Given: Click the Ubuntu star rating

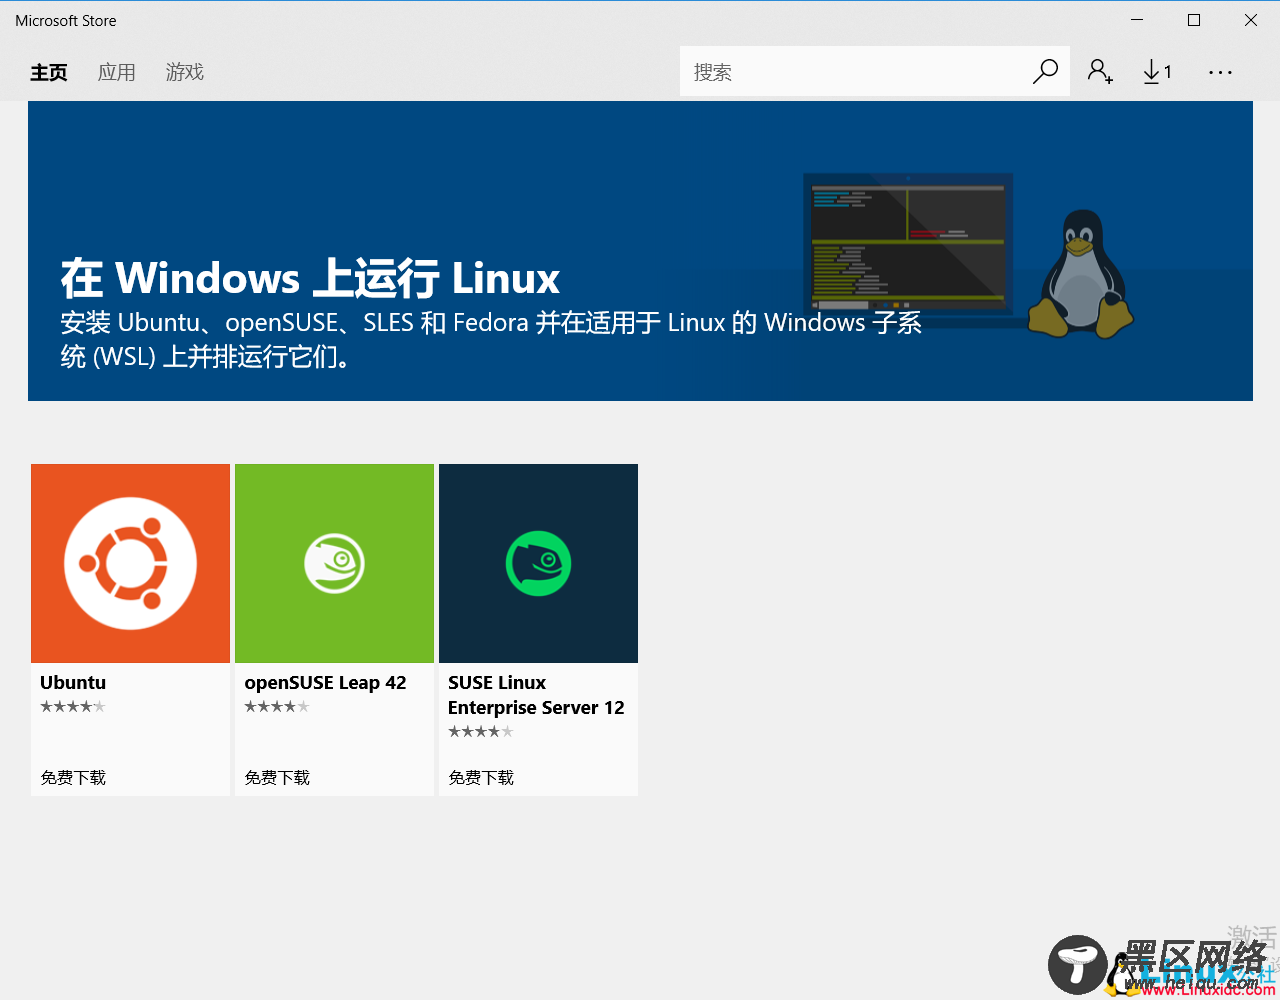Looking at the screenshot, I should pyautogui.click(x=73, y=707).
